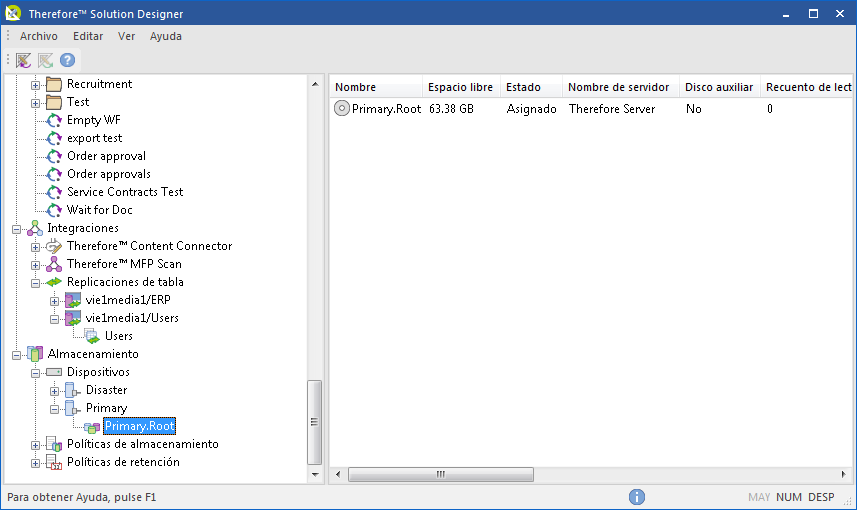Image resolution: width=858 pixels, height=511 pixels.
Task: Open the Archivo menu
Action: tap(38, 36)
